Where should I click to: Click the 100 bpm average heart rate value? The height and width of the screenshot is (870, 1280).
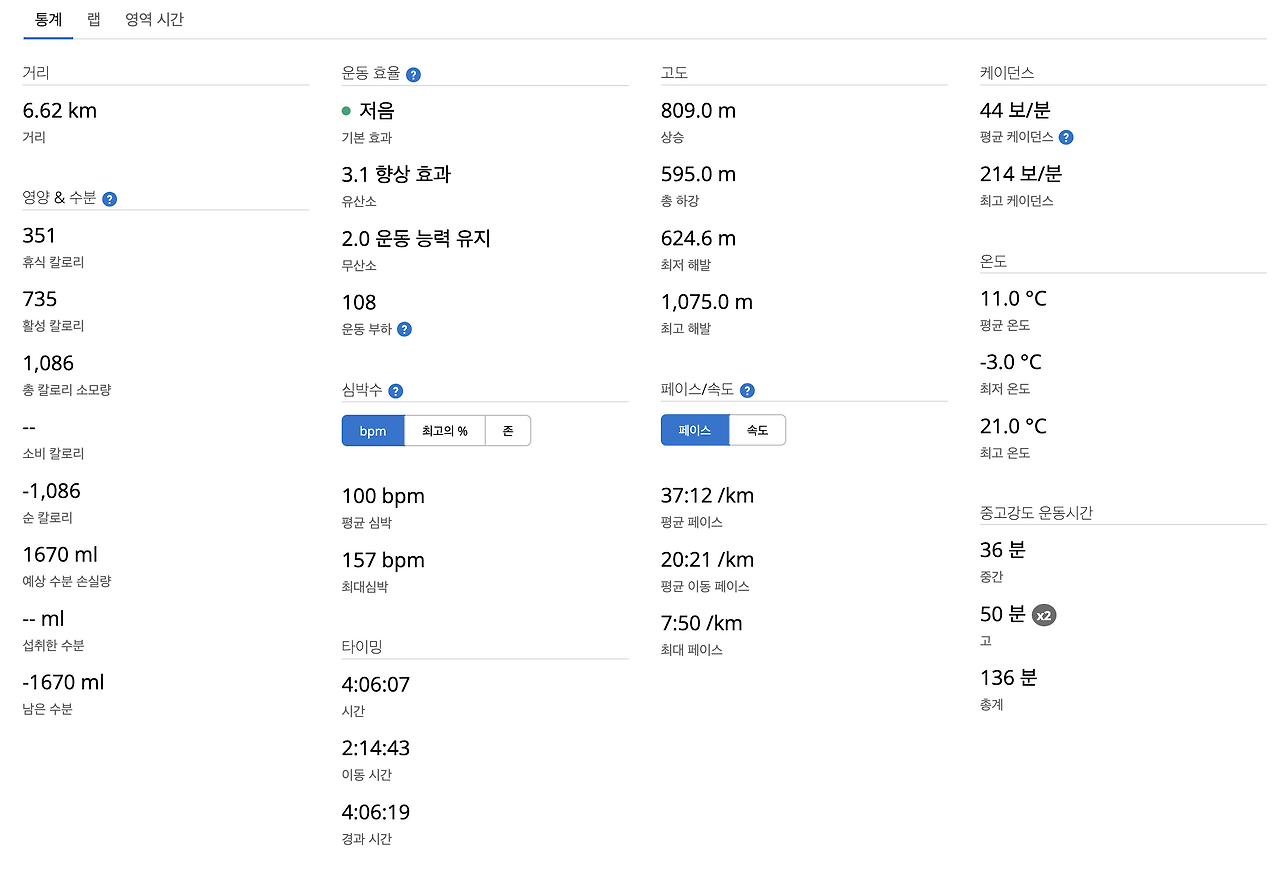[x=383, y=495]
